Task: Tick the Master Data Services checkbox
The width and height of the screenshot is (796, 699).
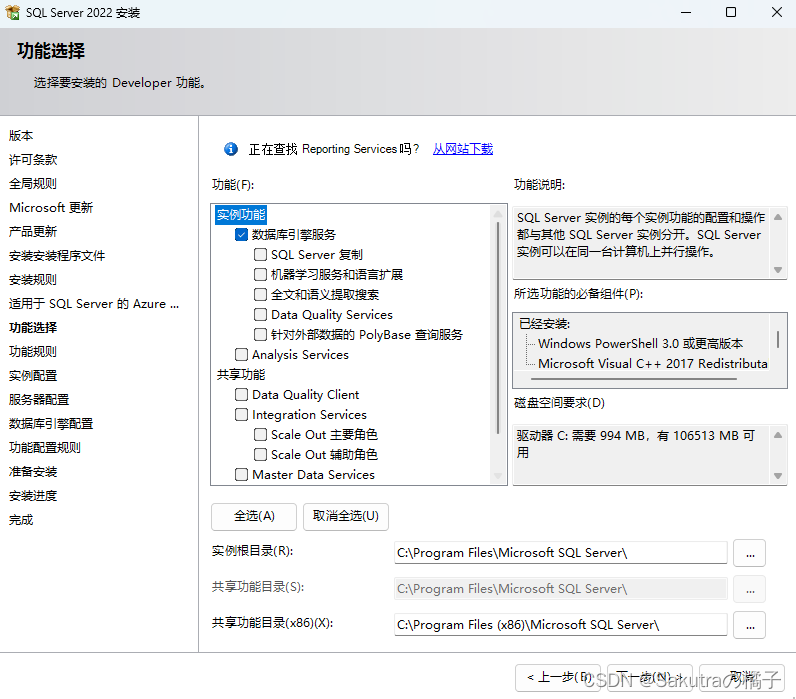Action: 241,475
